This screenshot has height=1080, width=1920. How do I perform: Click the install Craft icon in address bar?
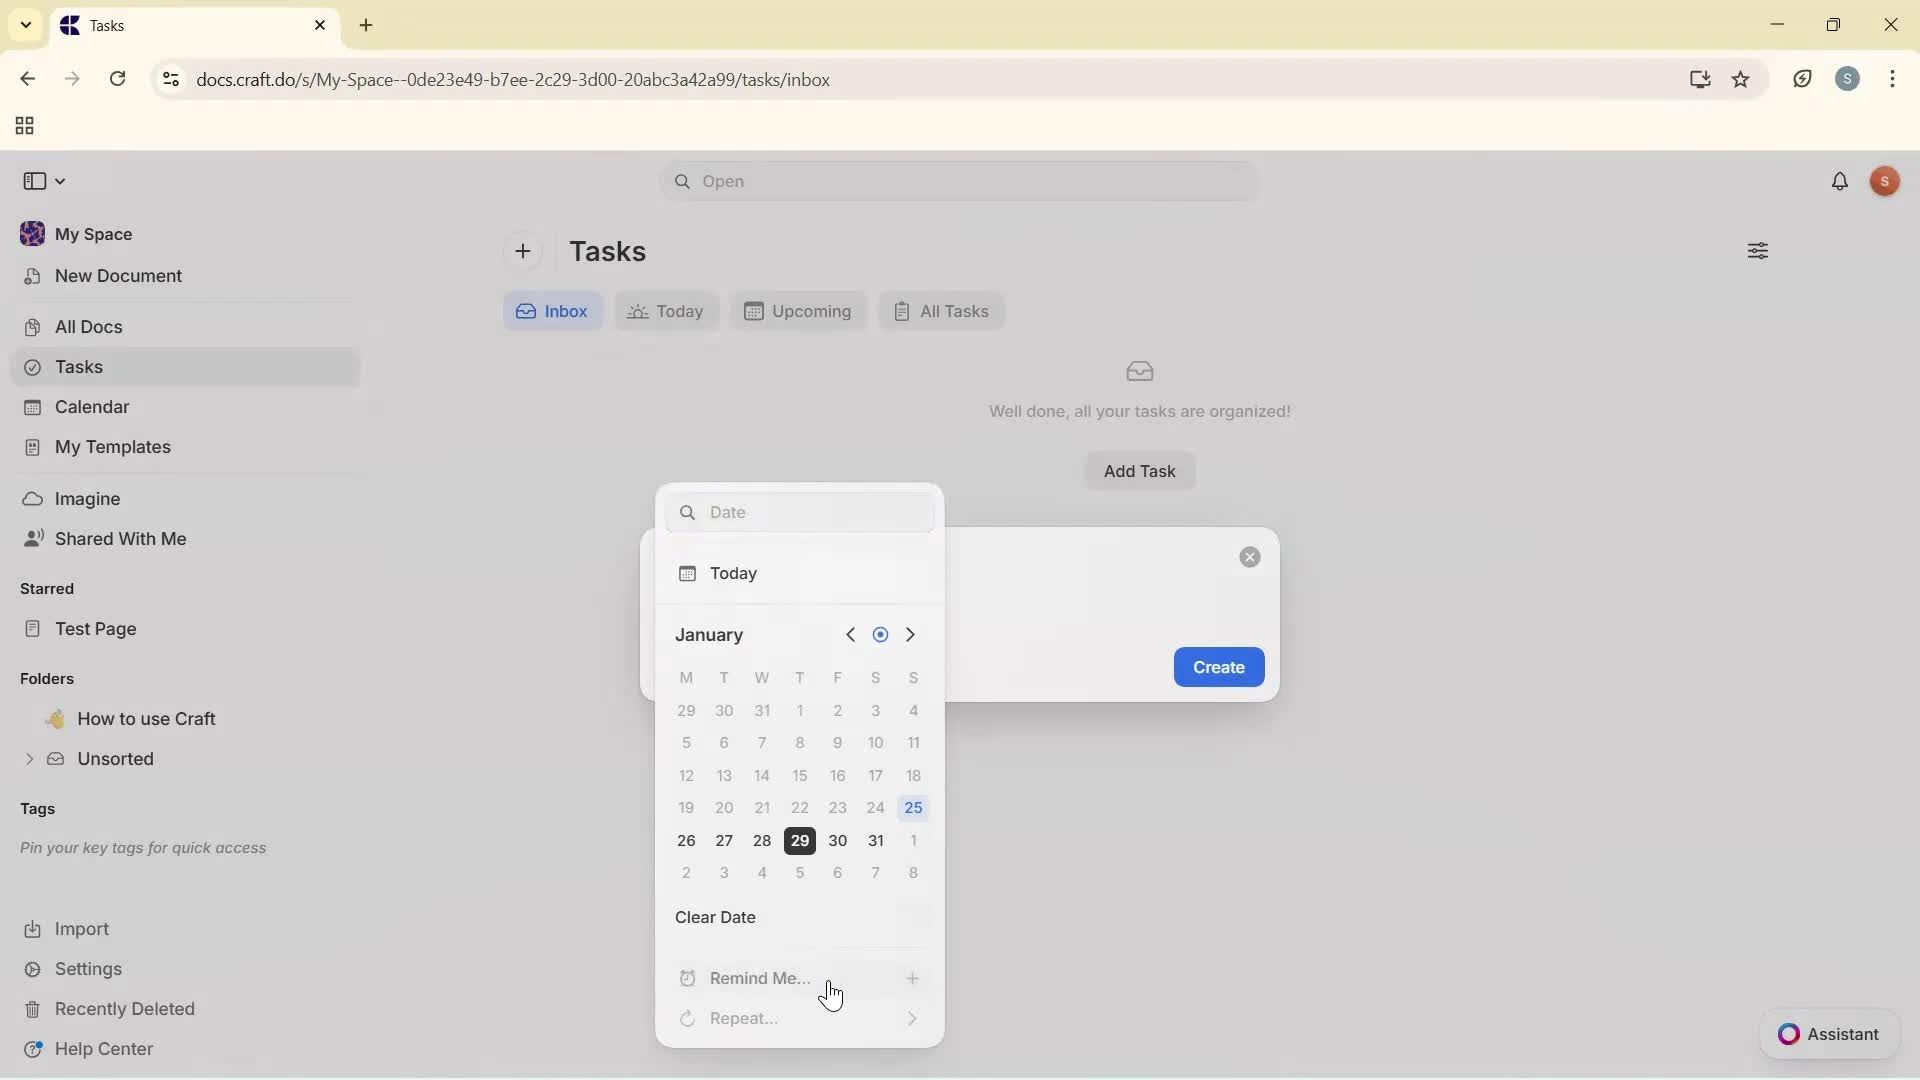click(x=1700, y=79)
